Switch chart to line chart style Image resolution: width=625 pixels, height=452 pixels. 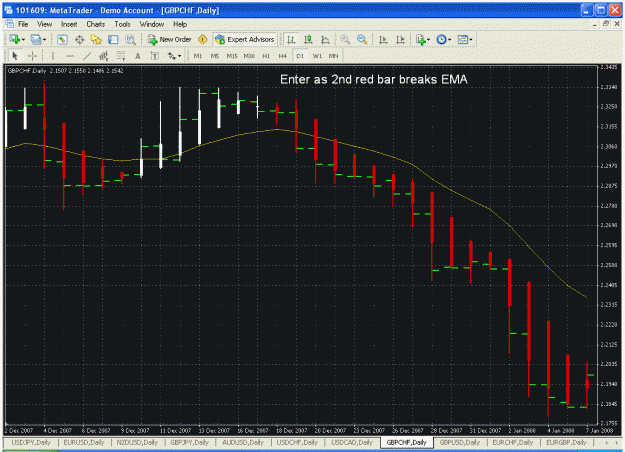(325, 39)
